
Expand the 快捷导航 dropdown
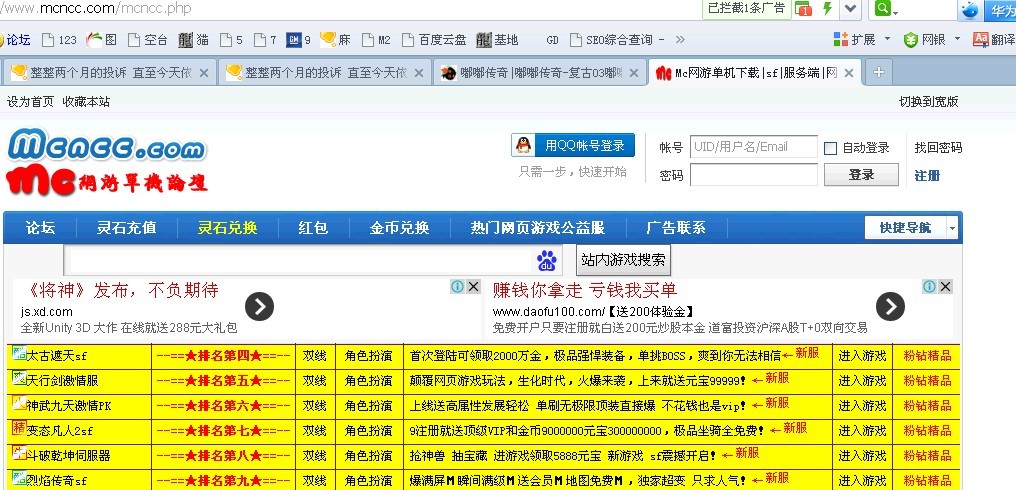pyautogui.click(x=951, y=228)
